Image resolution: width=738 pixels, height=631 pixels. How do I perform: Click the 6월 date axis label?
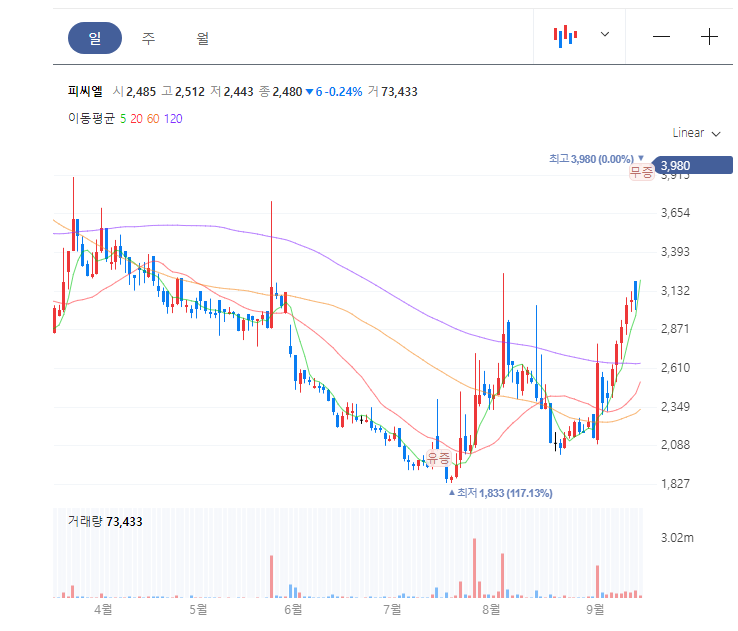point(293,610)
